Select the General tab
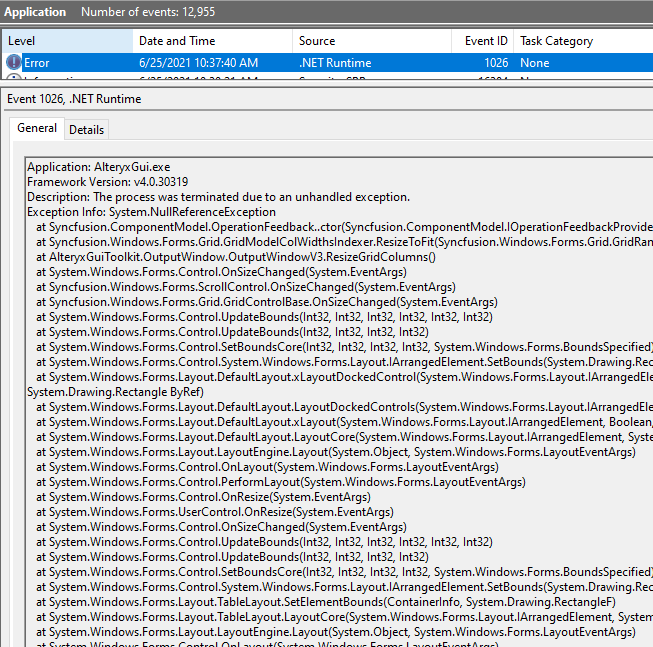Viewport: 653px width, 647px height. tap(37, 128)
